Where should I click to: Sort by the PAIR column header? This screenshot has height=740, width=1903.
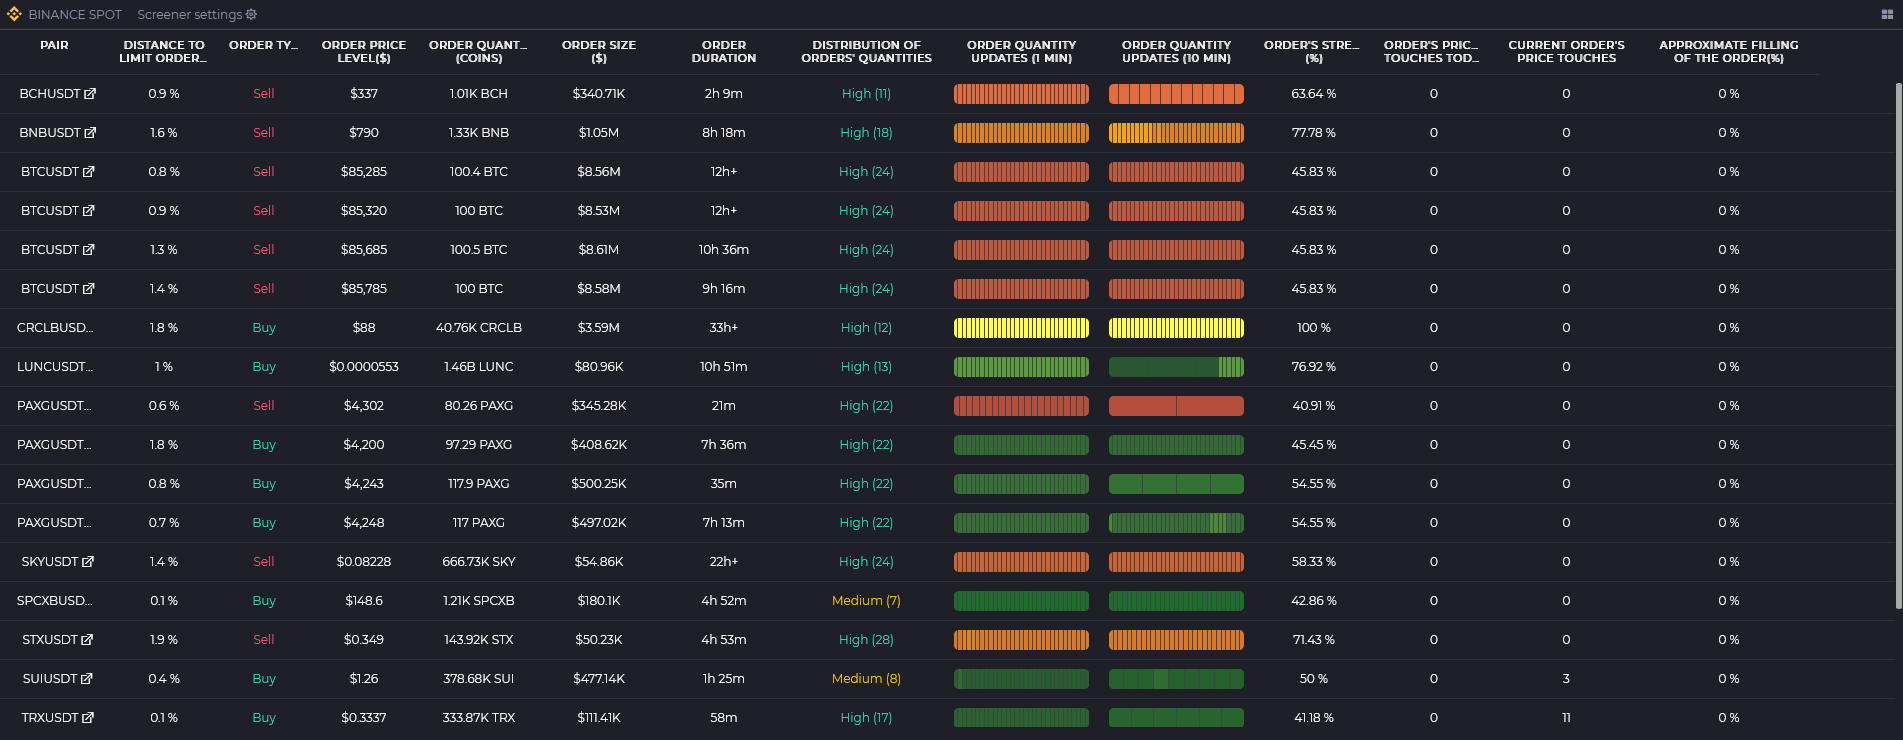pyautogui.click(x=54, y=45)
